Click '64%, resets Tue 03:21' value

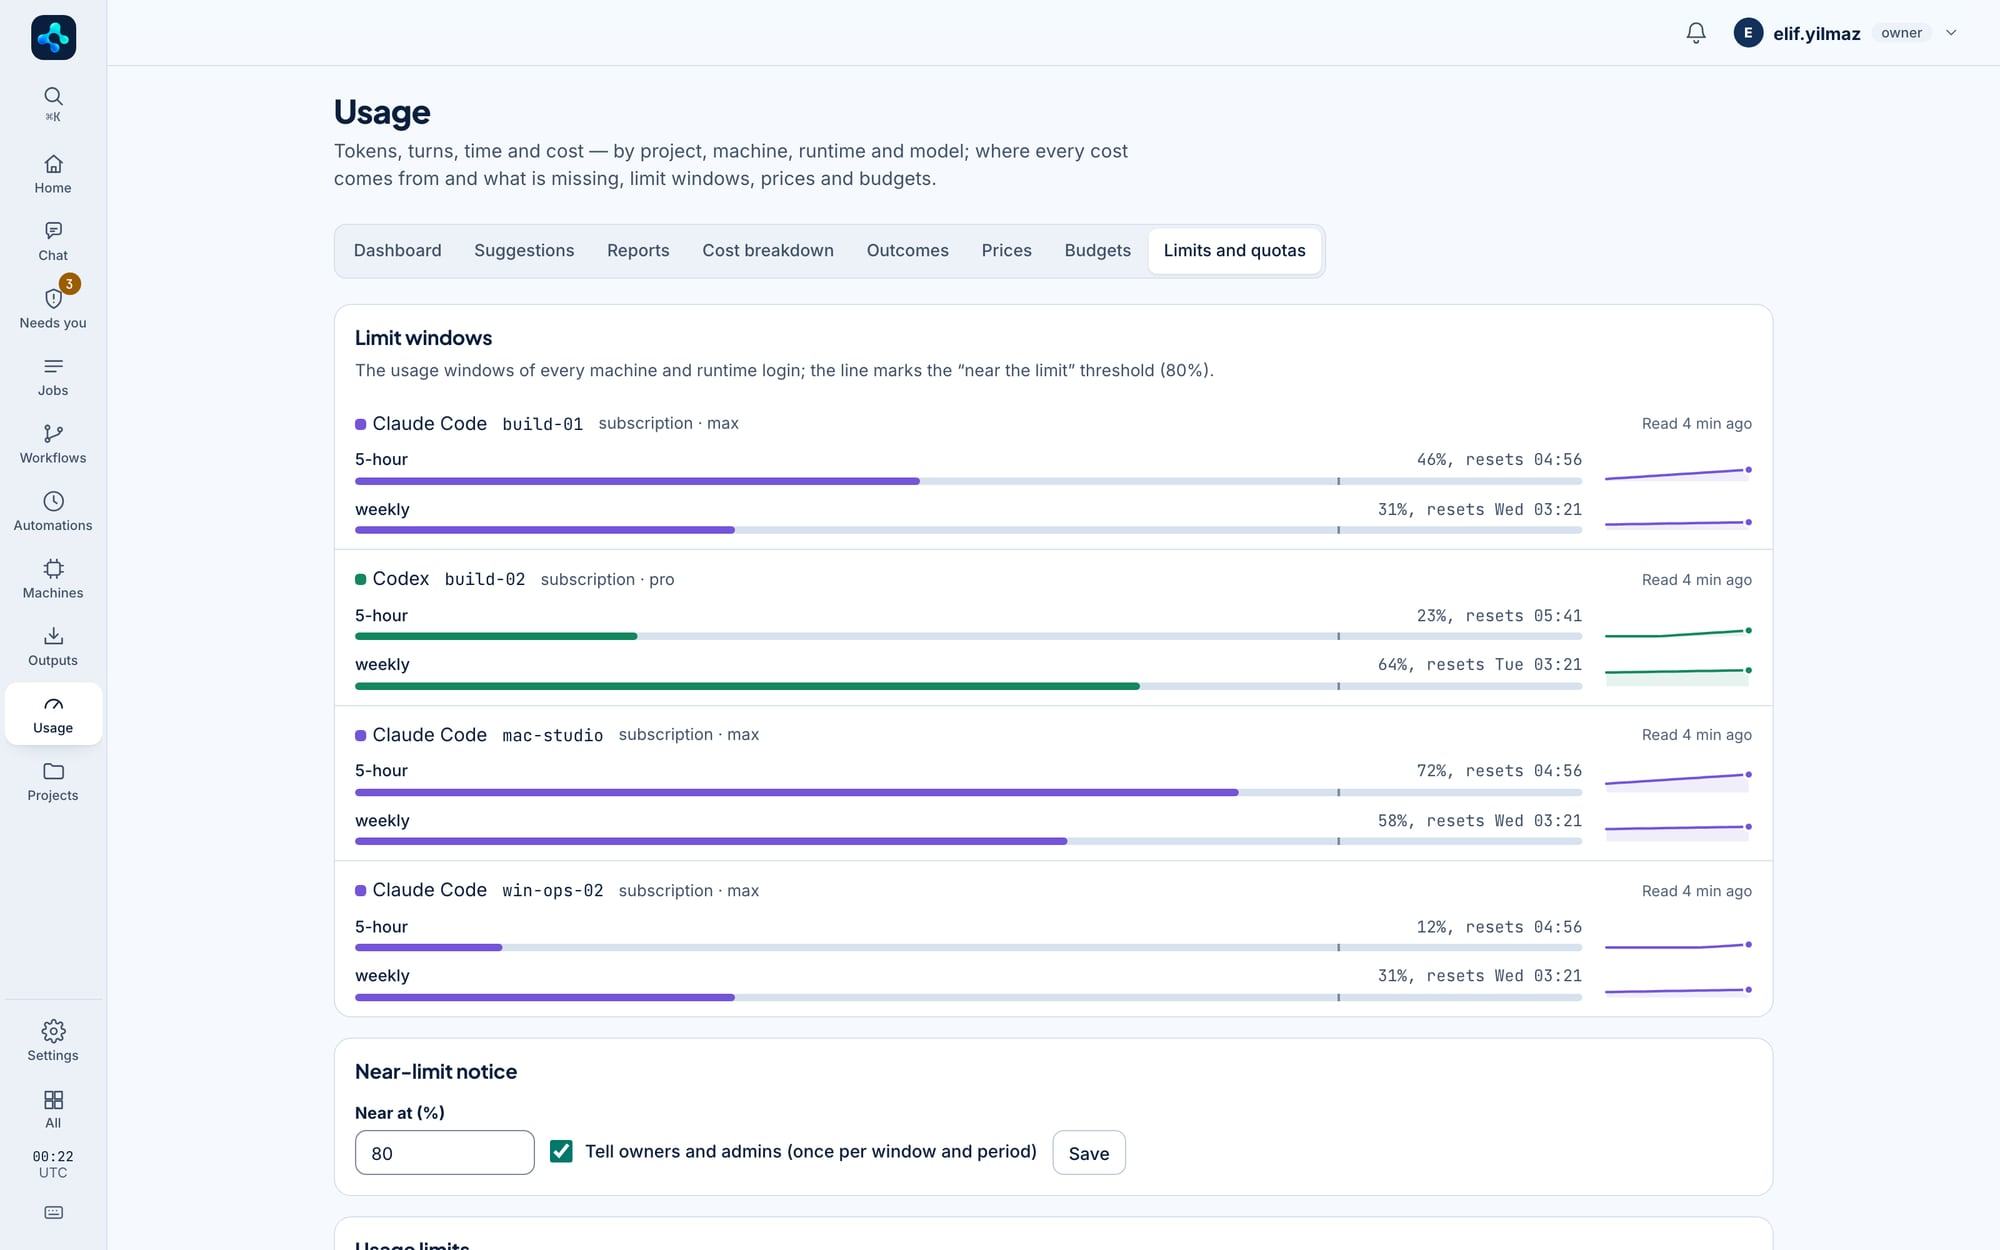(1480, 665)
